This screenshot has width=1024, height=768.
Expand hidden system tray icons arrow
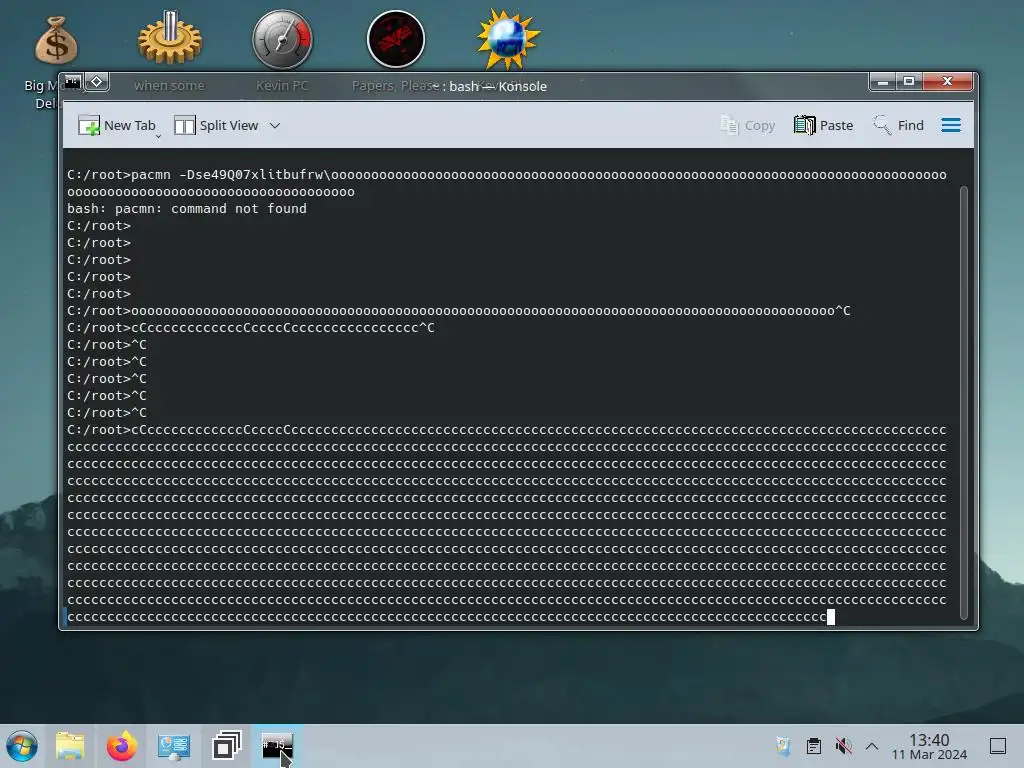coord(872,746)
